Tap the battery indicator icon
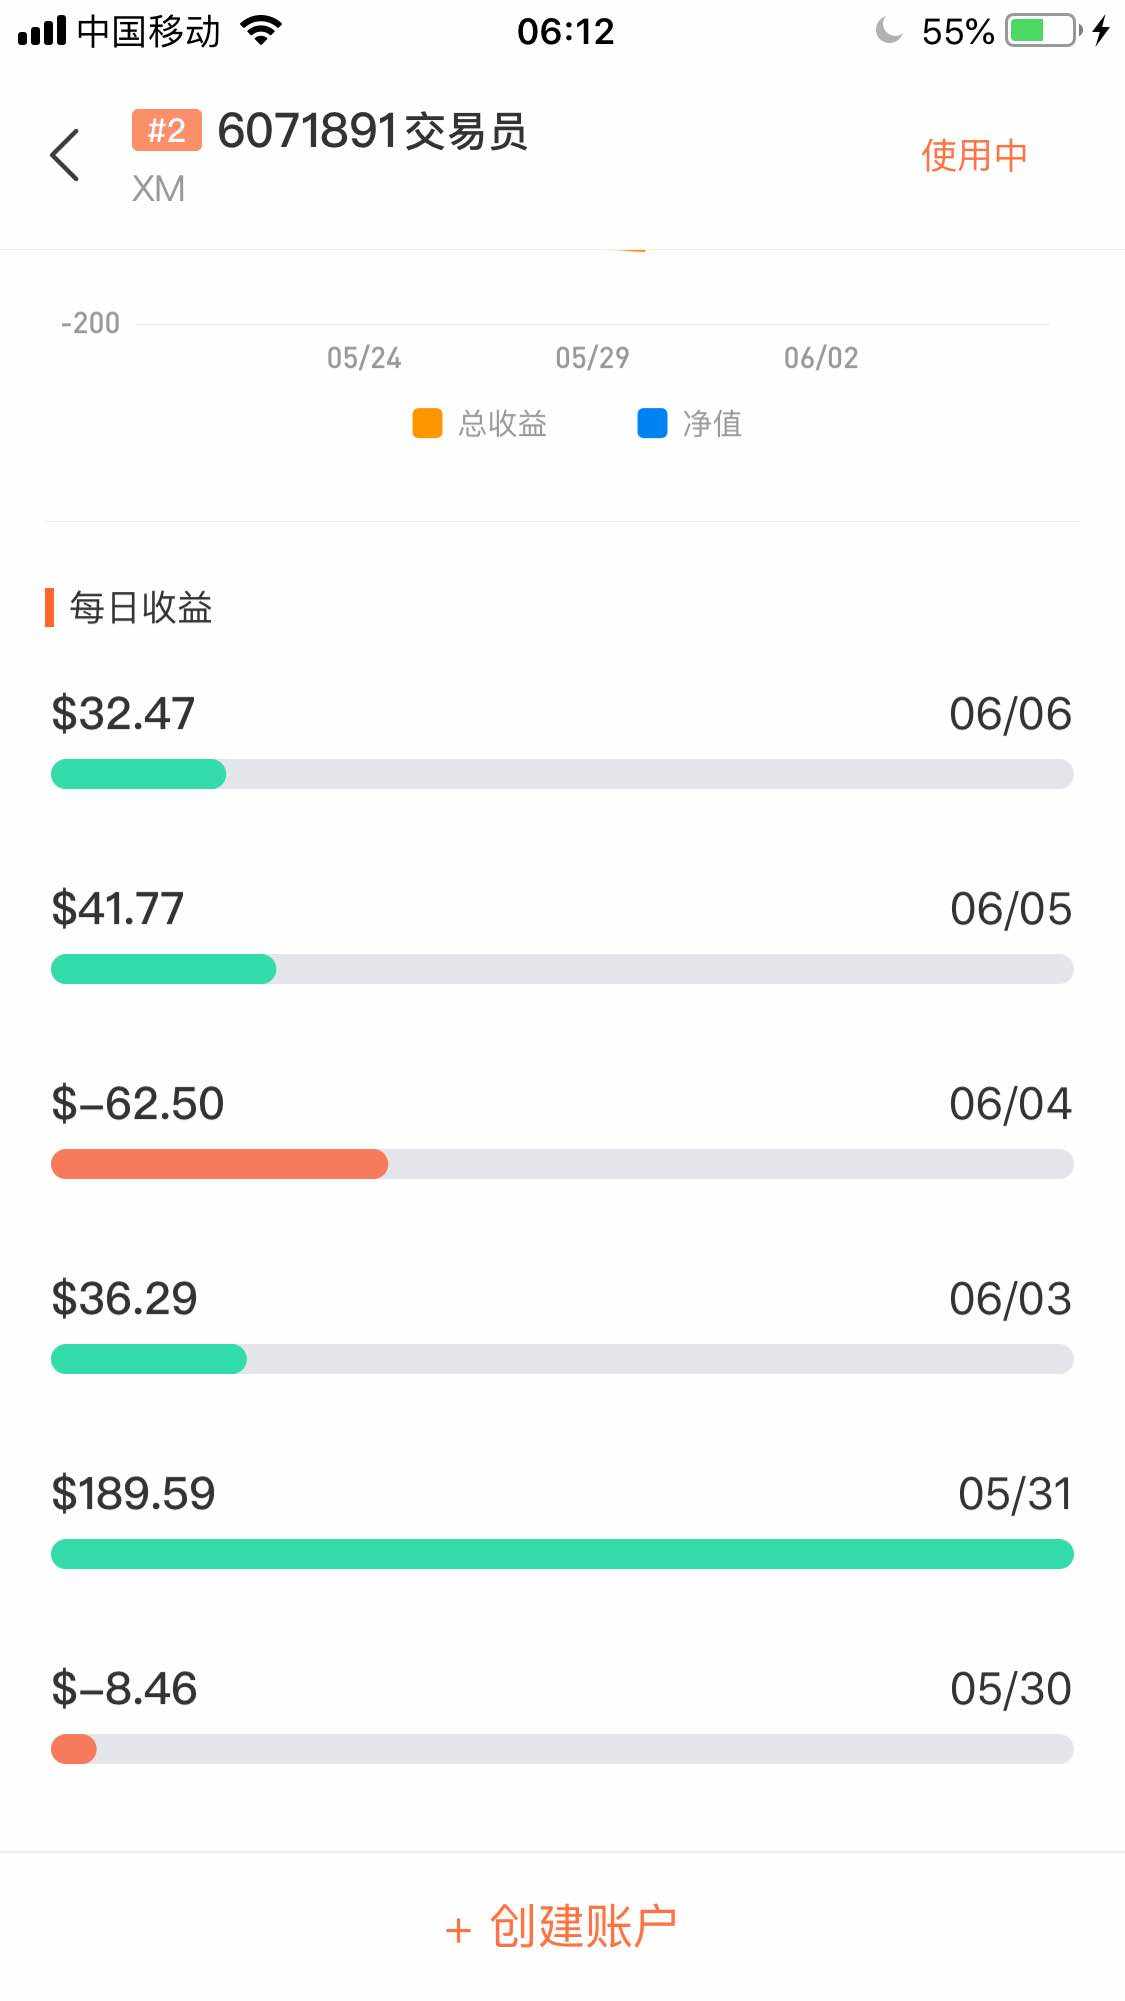The image size is (1125, 2001). click(1043, 31)
